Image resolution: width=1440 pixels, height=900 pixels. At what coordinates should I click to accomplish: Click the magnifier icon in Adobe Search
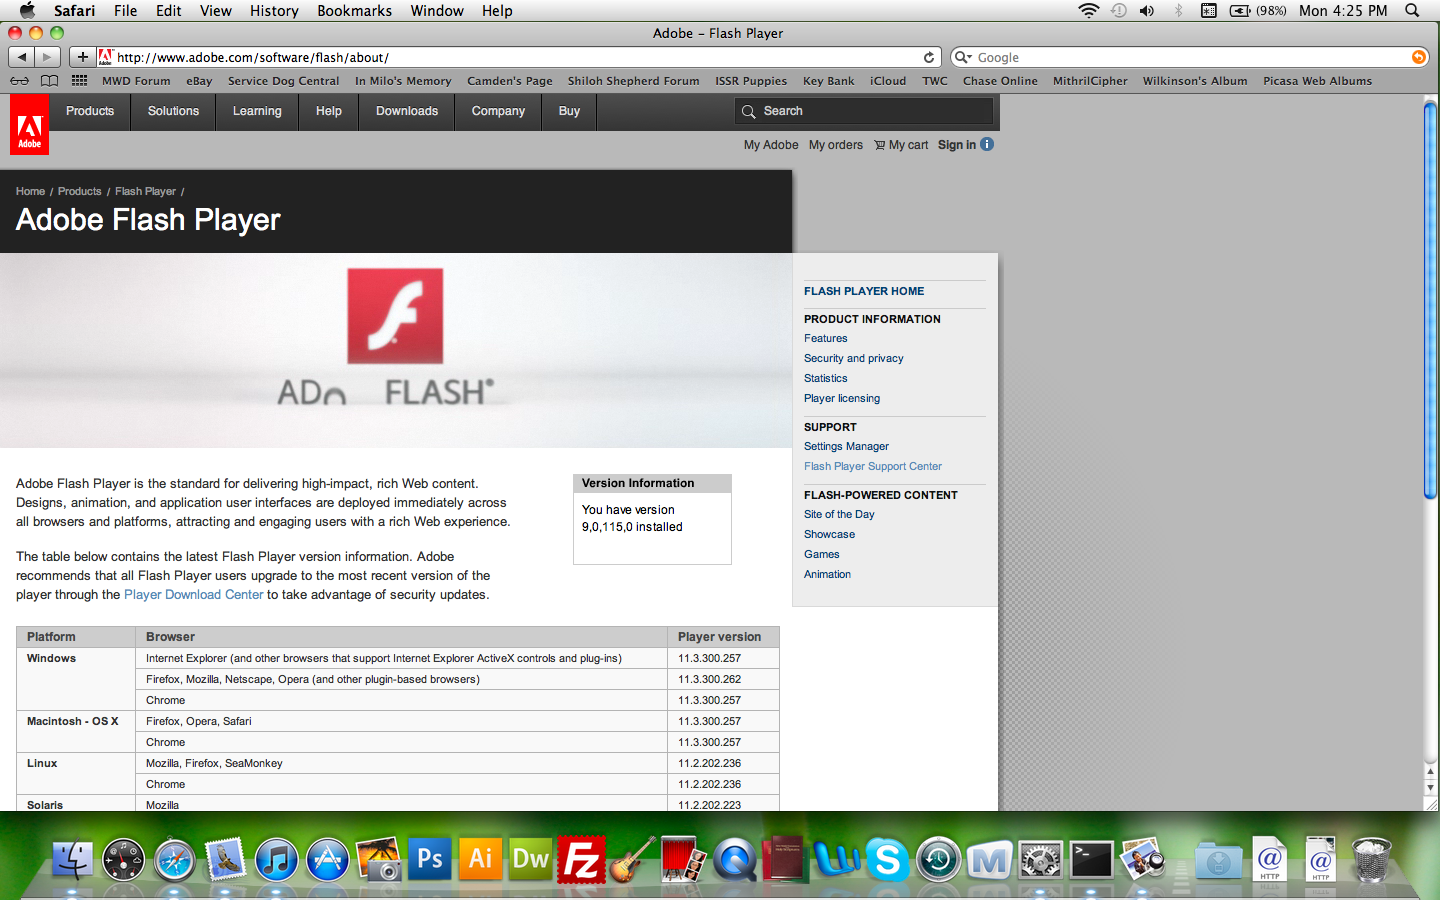tap(748, 111)
